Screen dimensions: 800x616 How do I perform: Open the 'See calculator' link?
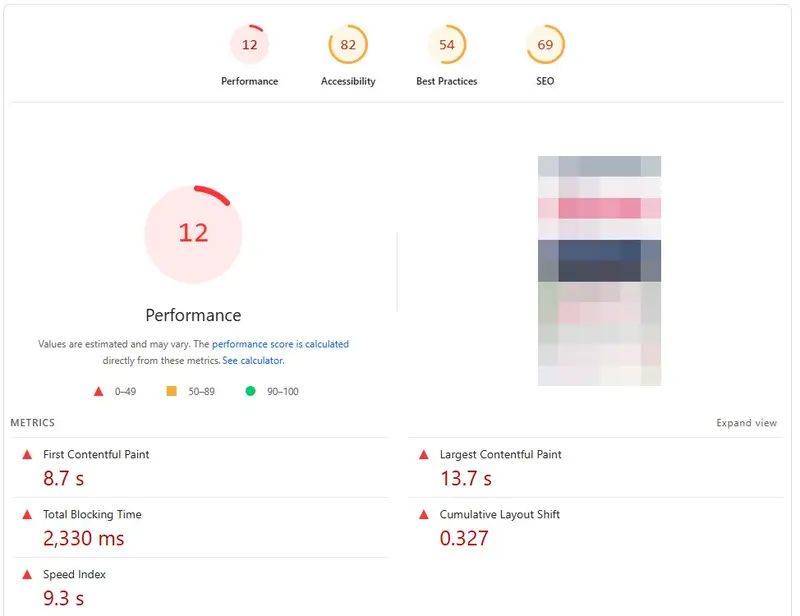pos(253,360)
